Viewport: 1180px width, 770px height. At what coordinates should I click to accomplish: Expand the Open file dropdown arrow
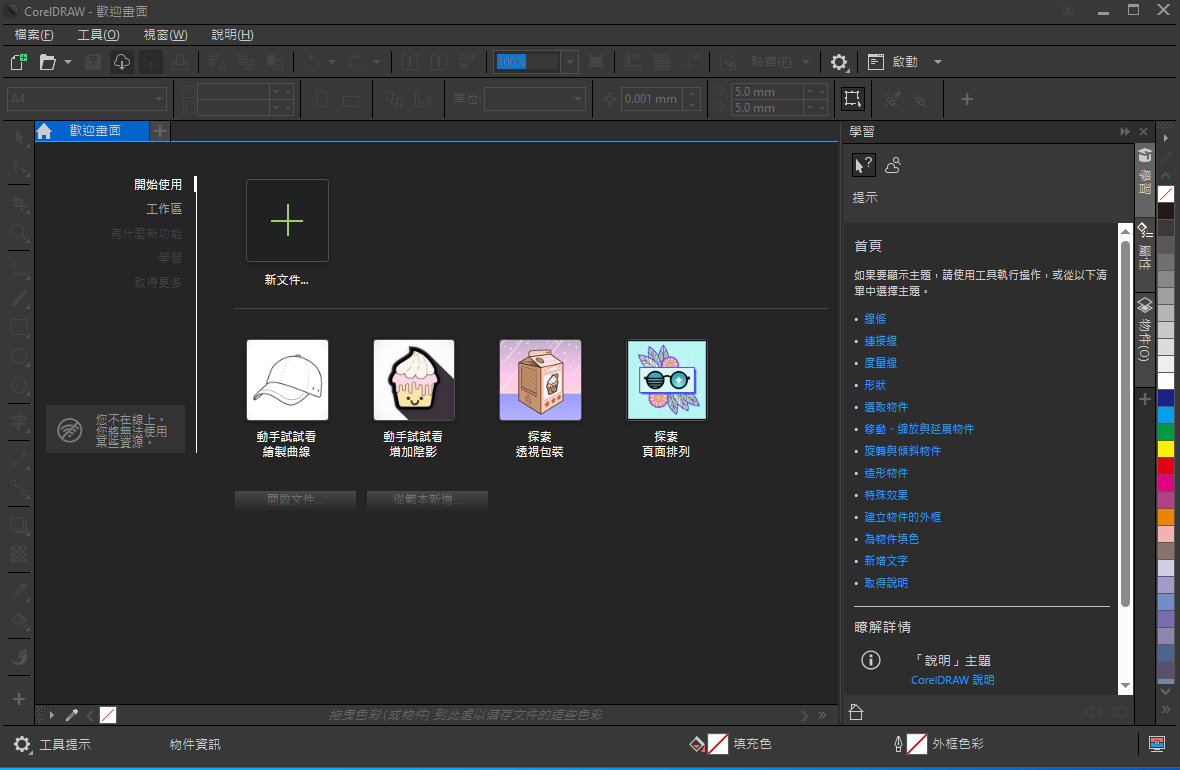[68, 62]
